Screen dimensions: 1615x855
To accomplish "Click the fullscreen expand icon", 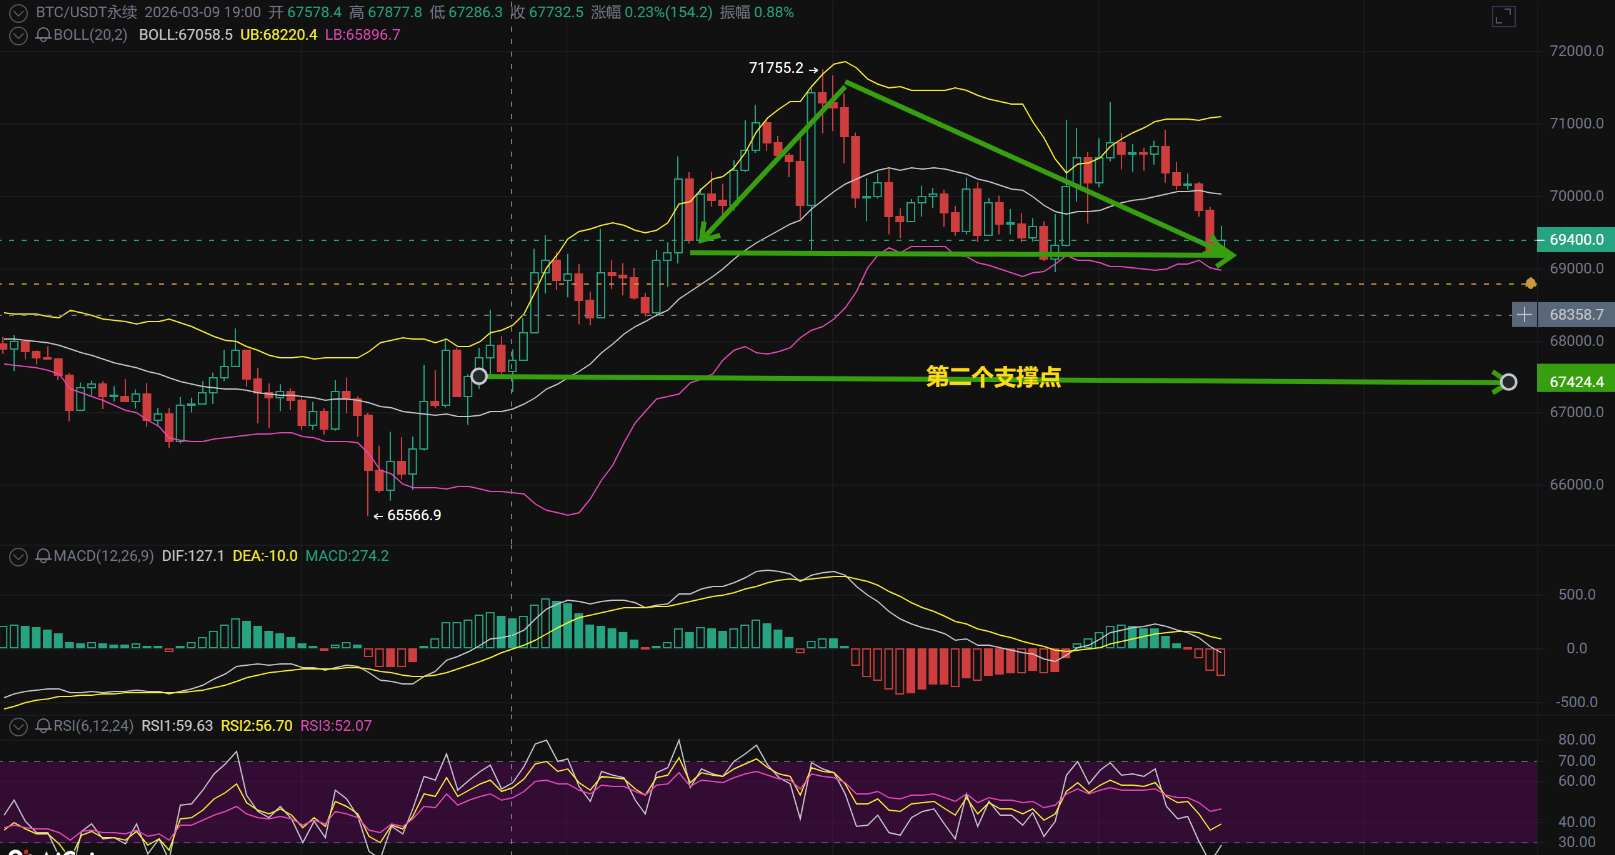I will coord(1503,16).
